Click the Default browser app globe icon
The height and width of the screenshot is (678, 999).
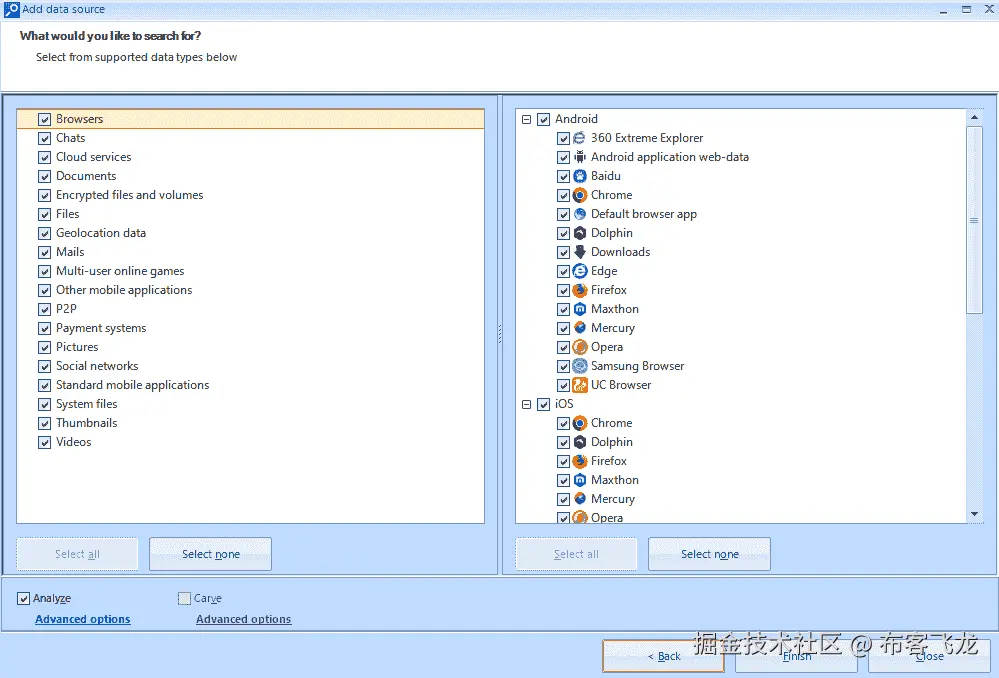coord(579,214)
